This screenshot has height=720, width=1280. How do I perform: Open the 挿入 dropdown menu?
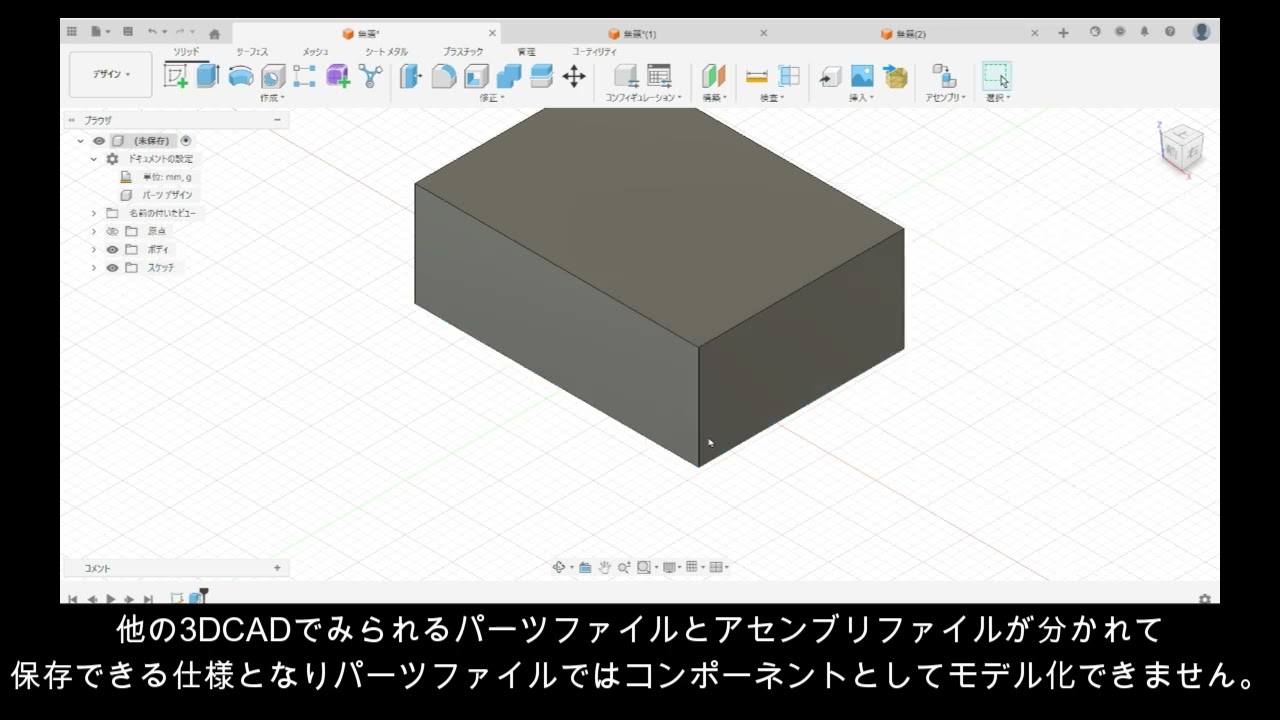pos(861,98)
